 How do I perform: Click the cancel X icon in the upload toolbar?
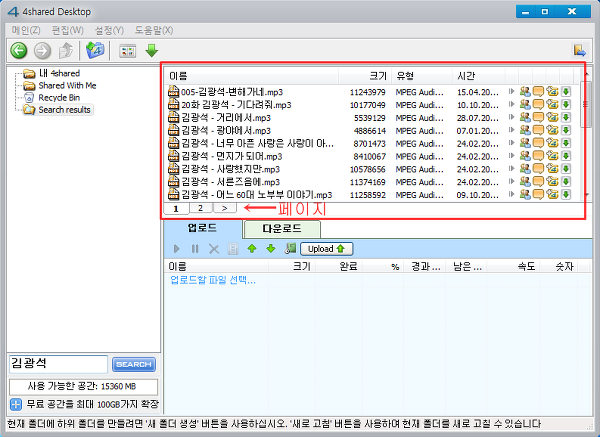pos(214,249)
